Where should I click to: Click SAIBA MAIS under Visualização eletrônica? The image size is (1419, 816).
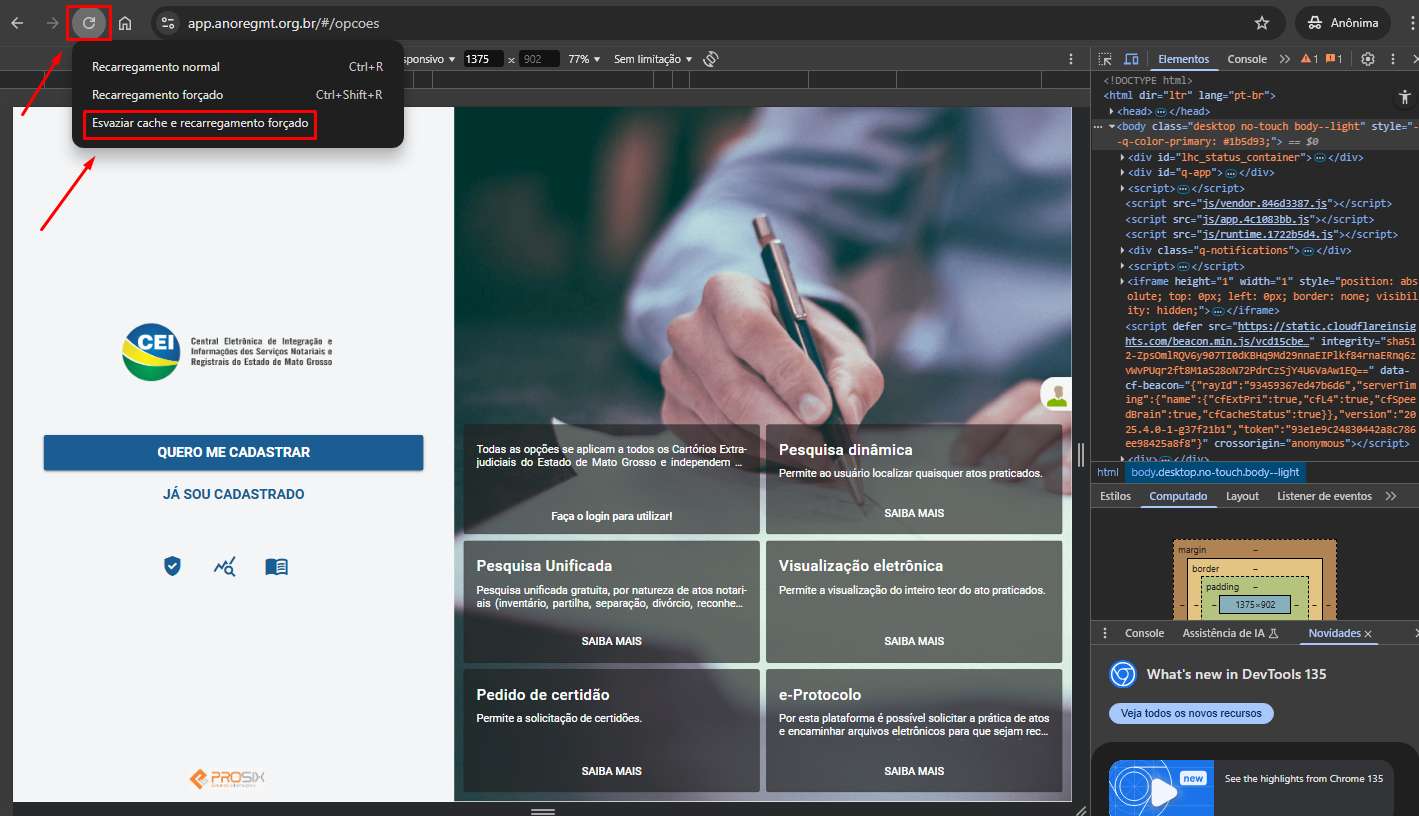click(x=914, y=641)
